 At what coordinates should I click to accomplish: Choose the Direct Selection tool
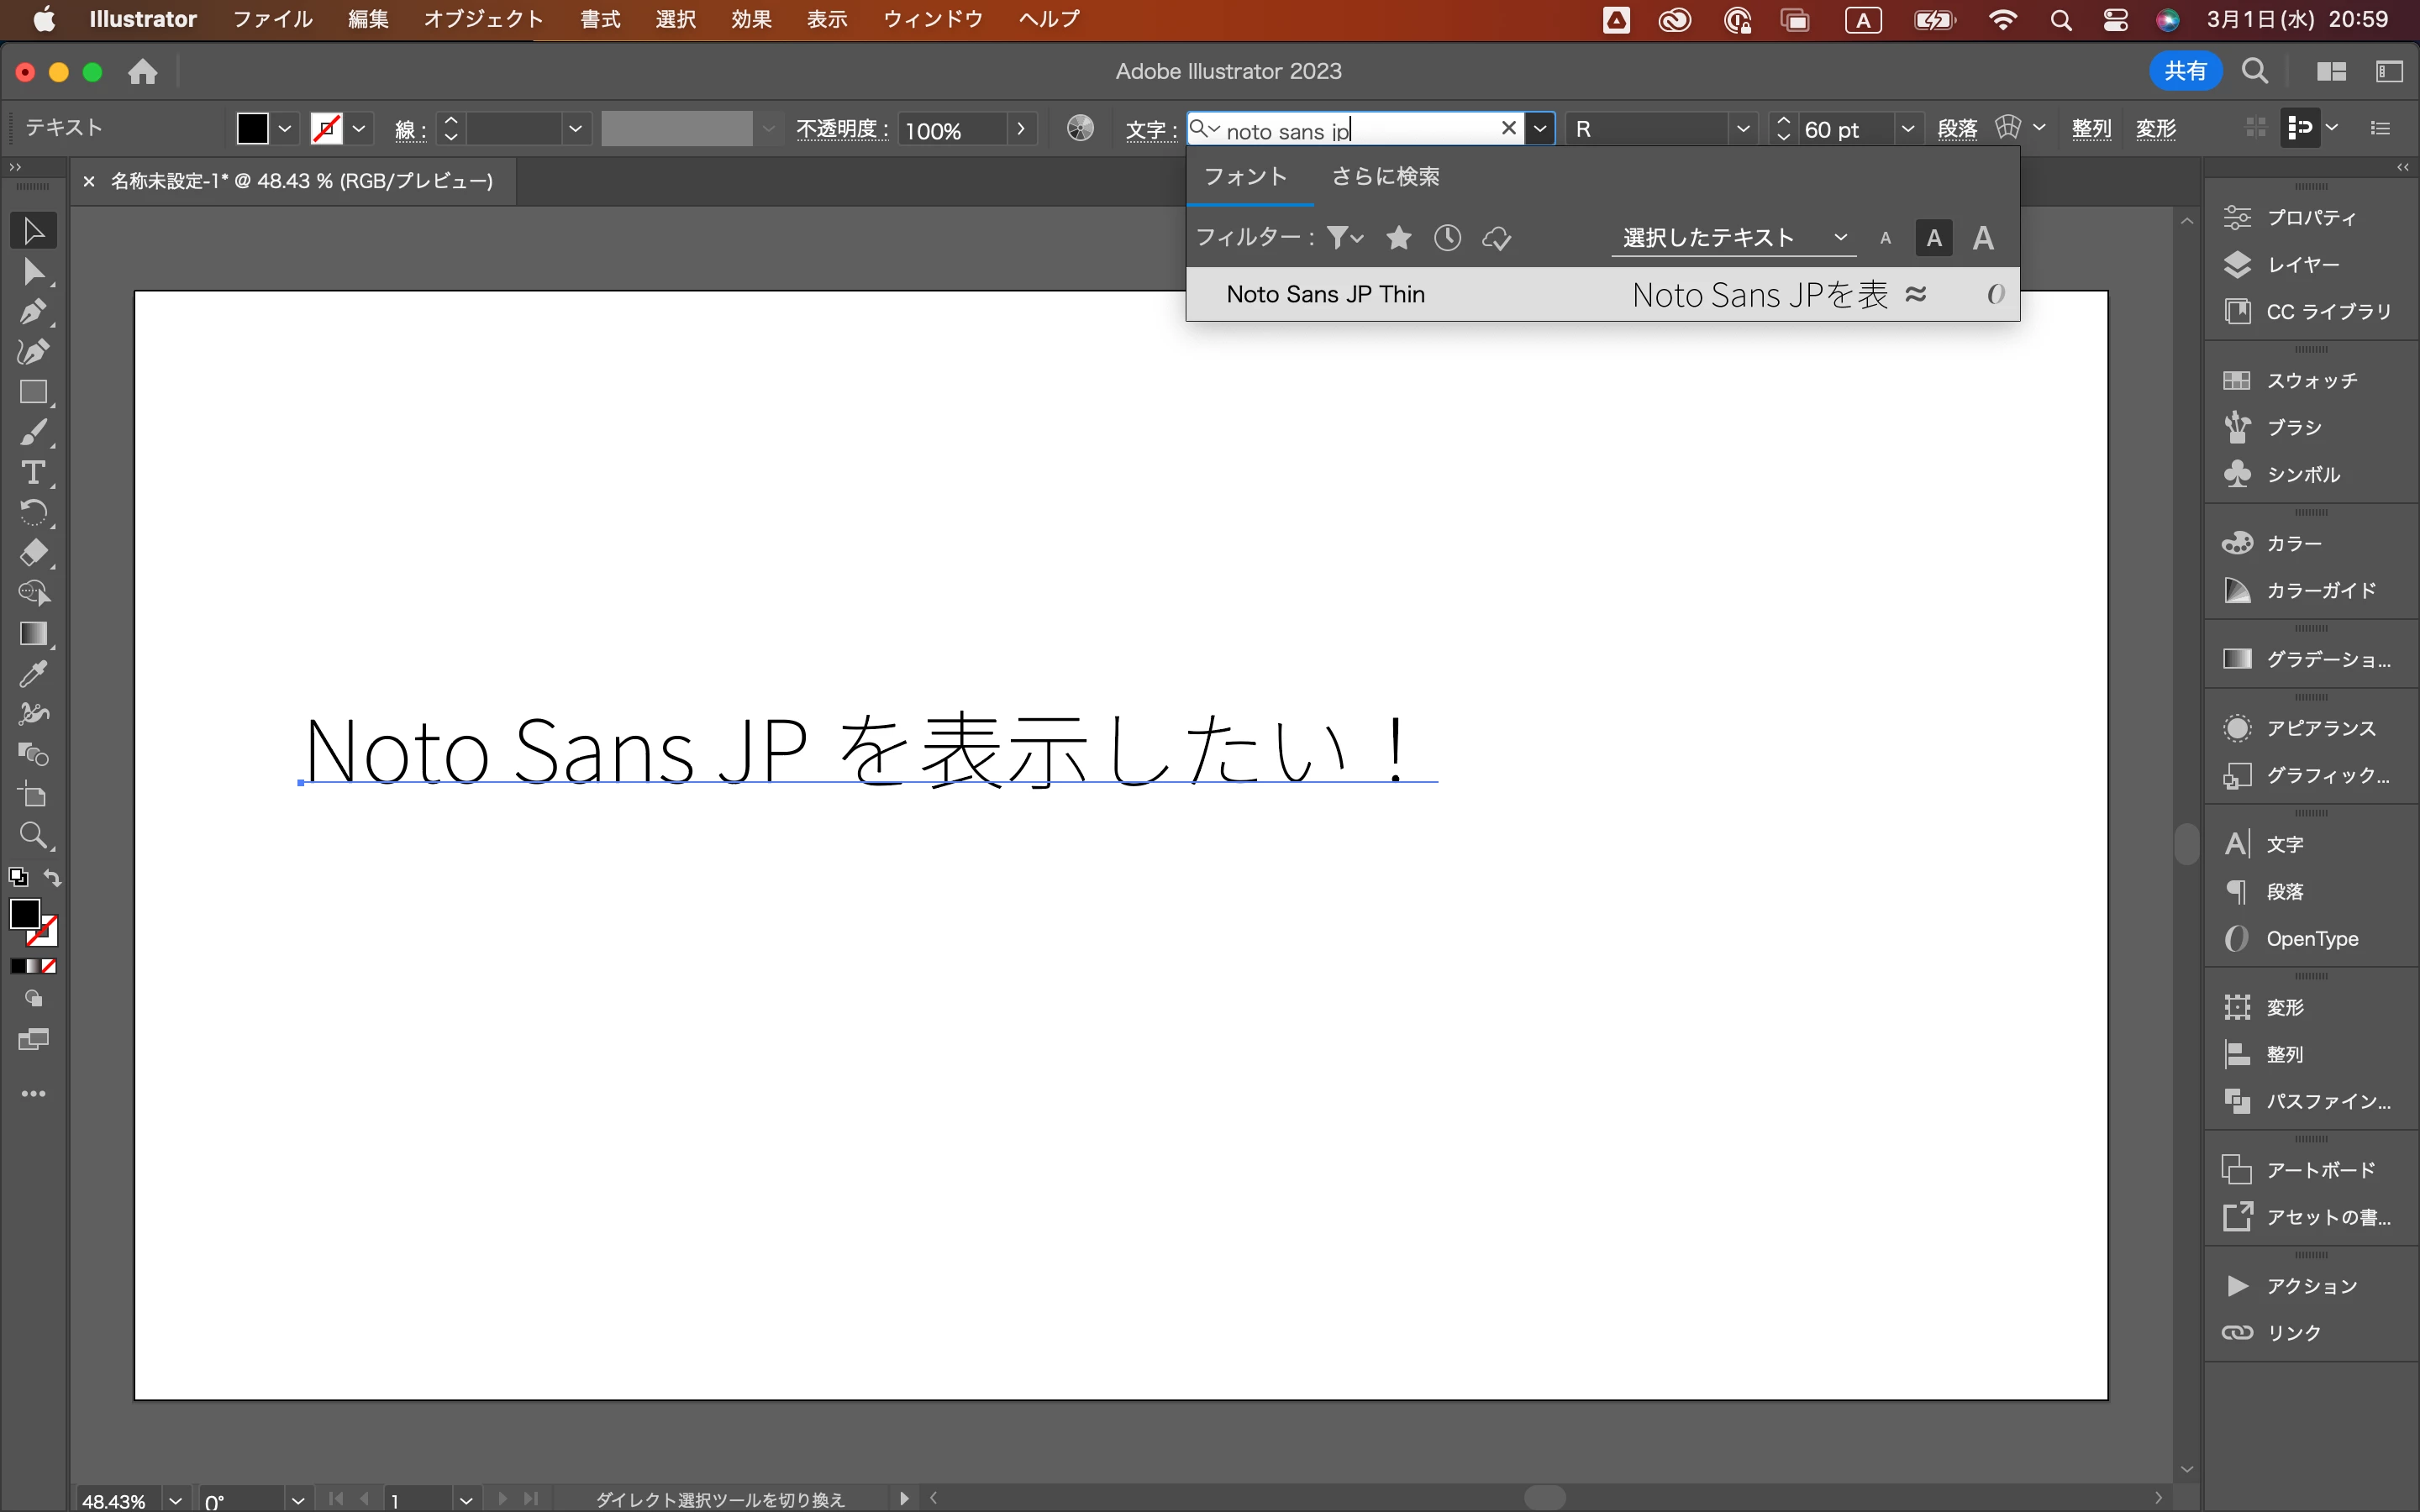[33, 271]
